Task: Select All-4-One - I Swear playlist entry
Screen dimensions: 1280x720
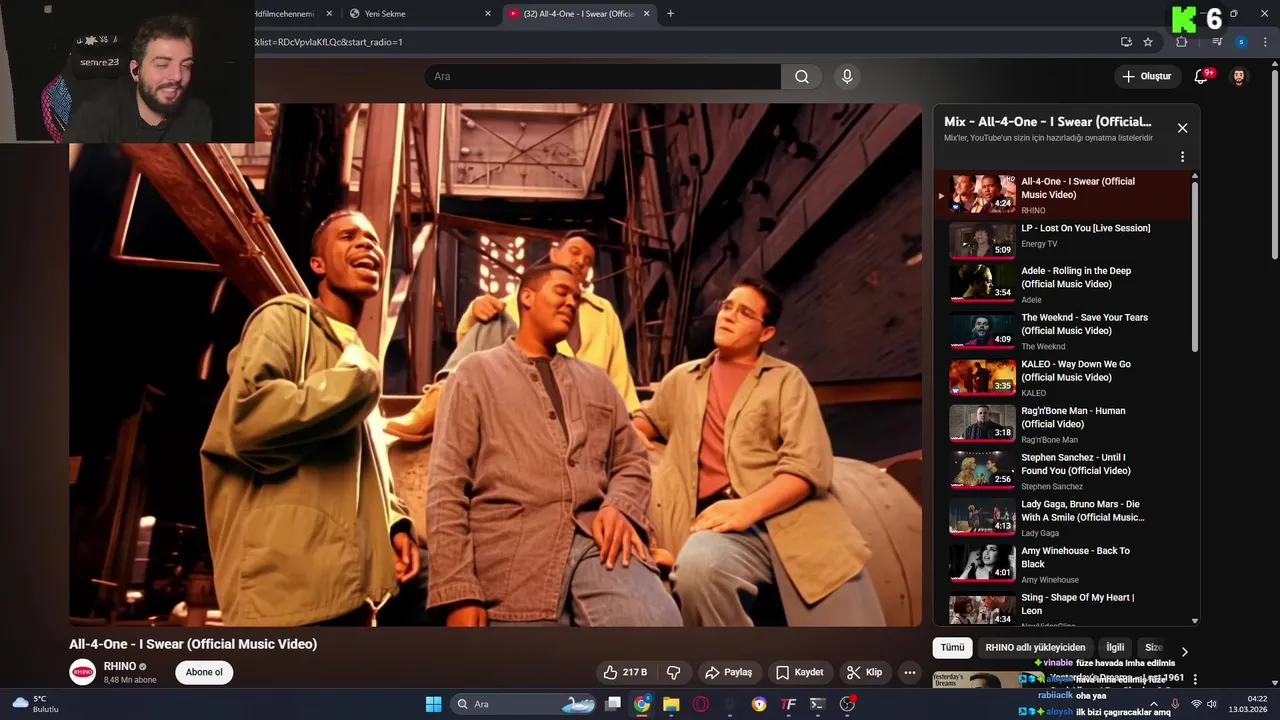Action: pos(1064,195)
